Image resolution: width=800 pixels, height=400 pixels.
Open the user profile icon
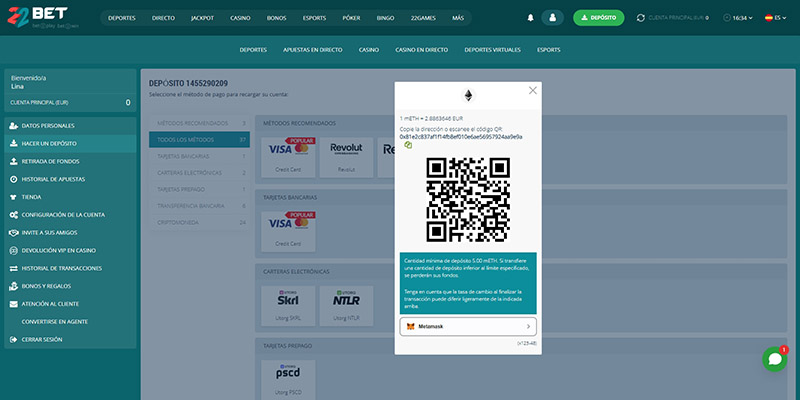tap(553, 18)
